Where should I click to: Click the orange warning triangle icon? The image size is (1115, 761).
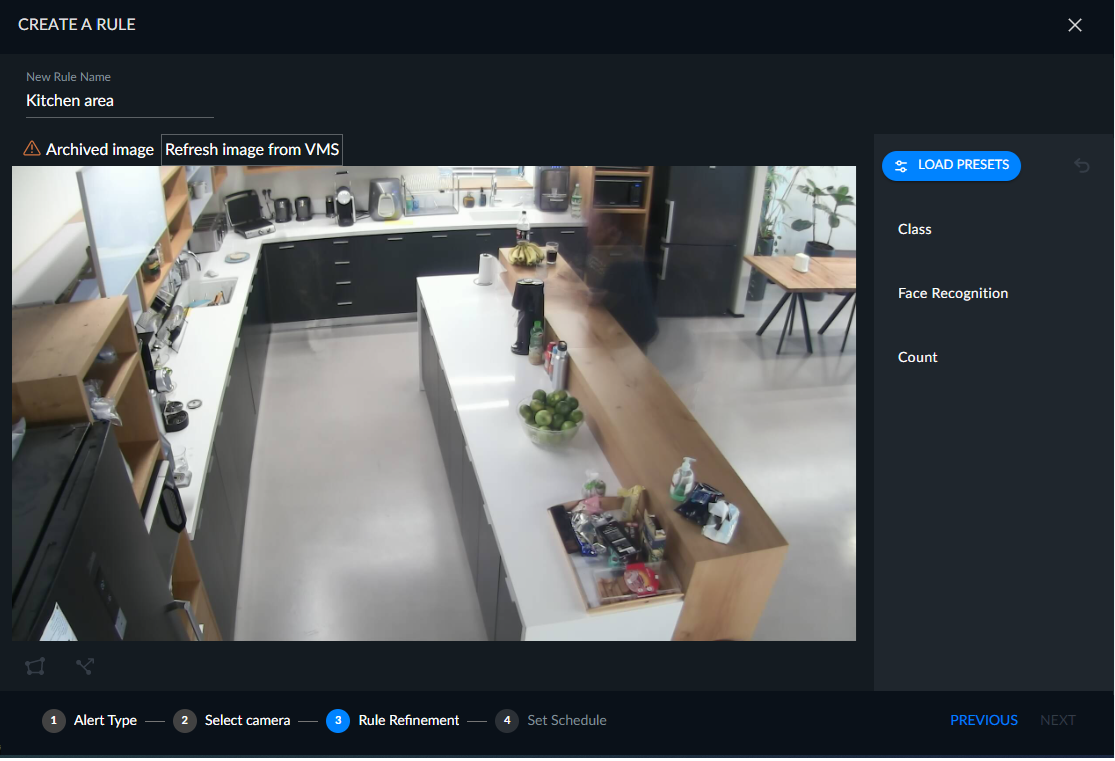click(32, 149)
